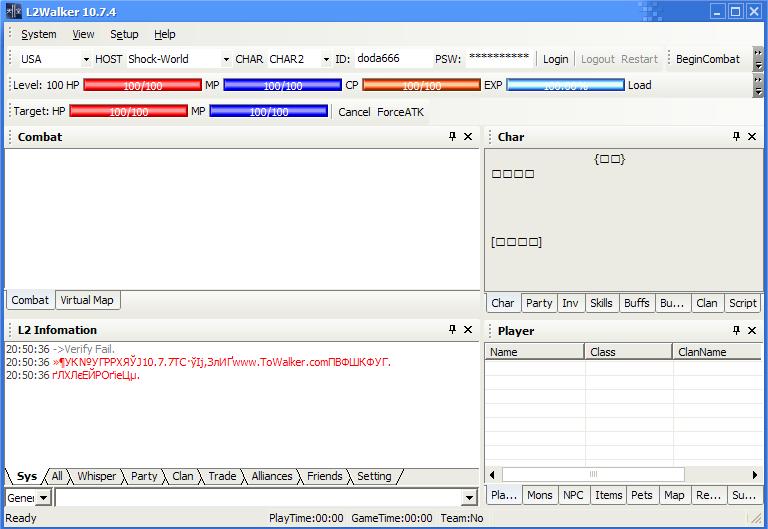
Task: Expand the status bars toolbar overflow
Action: (x=758, y=85)
